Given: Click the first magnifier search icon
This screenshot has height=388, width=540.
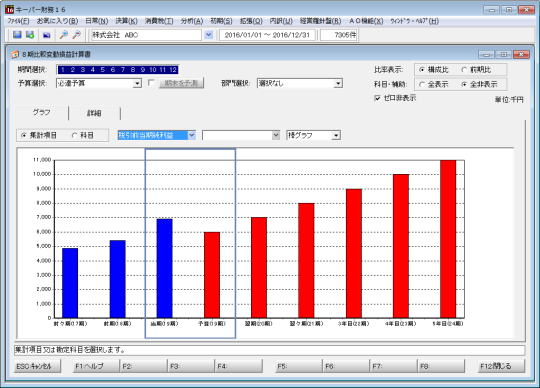Looking at the screenshot, I should (63, 34).
